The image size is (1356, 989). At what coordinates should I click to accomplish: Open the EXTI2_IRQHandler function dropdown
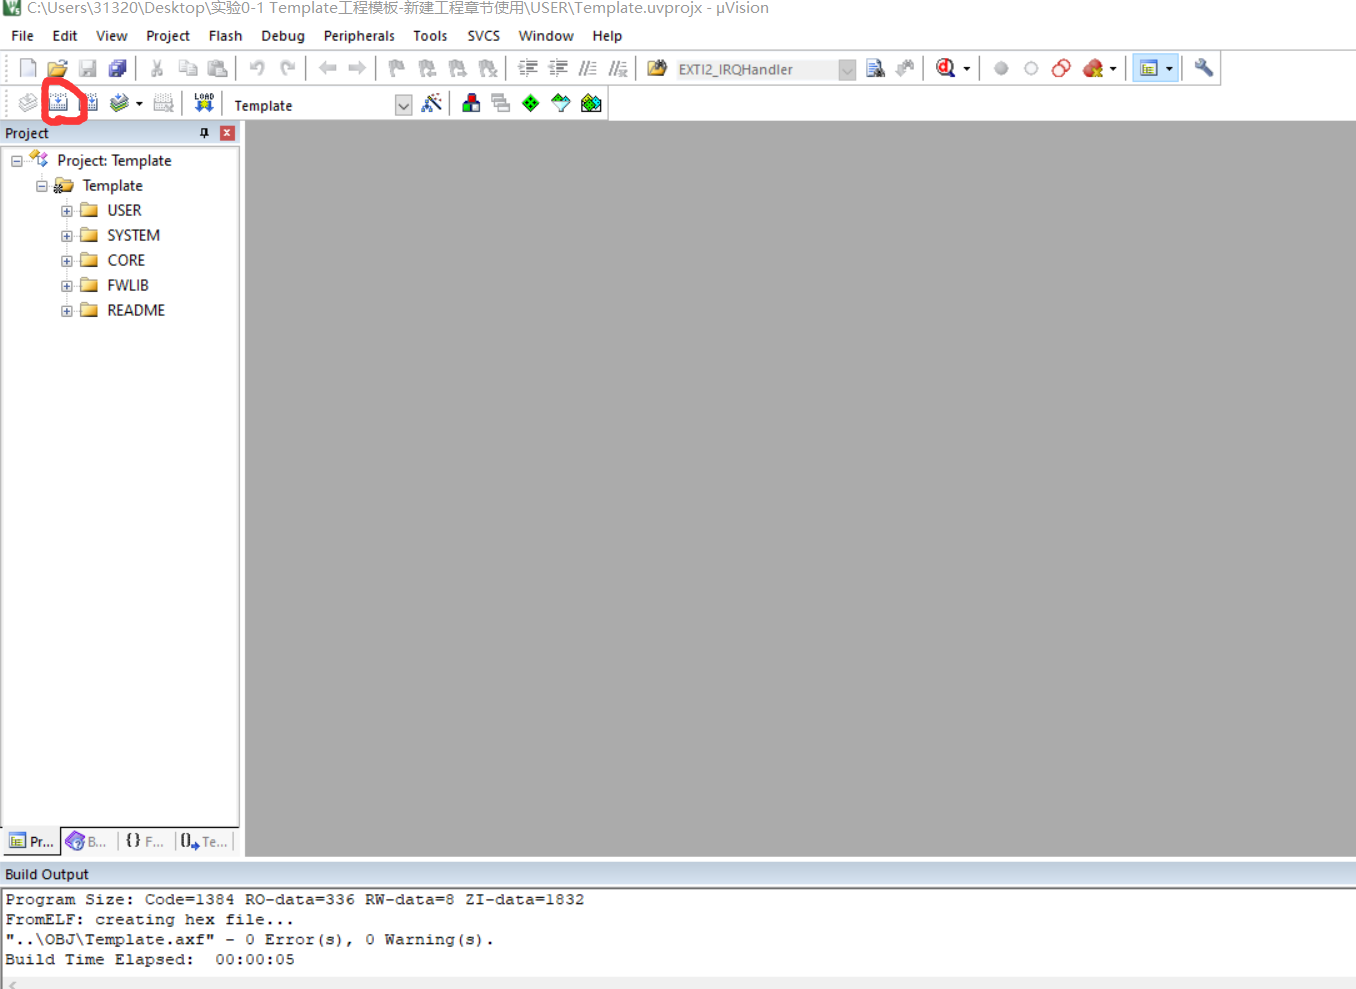pyautogui.click(x=847, y=69)
